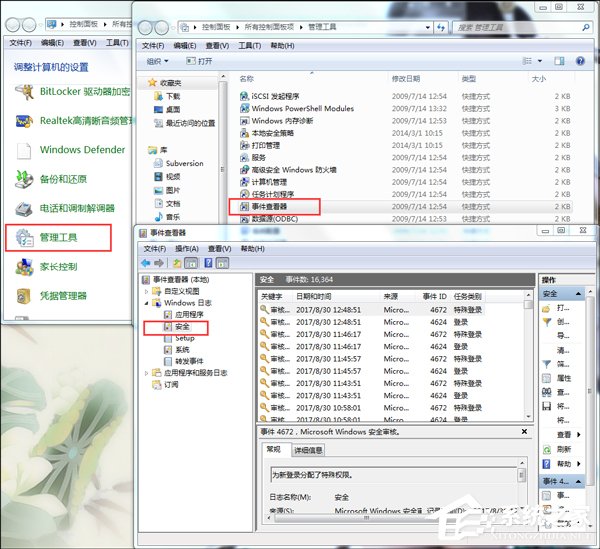Screen dimensions: 600x549
Task: Expand 查看 submenu arrow in 操作 pane
Action: pos(579,435)
